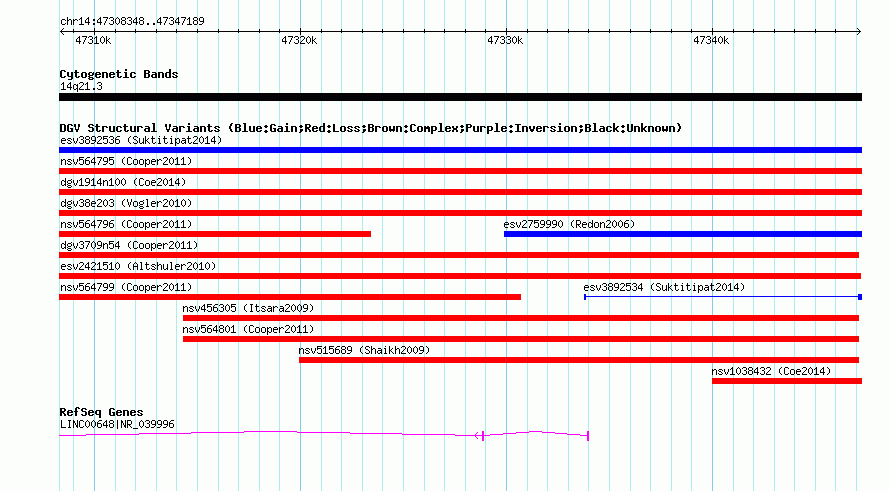
Task: Select the dgv38e203 (Vogler2010) label
Action: click(x=126, y=203)
